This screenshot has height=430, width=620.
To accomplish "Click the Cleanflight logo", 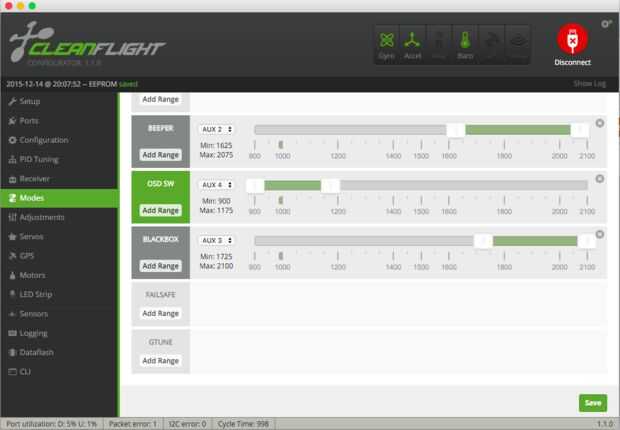I will 86,45.
